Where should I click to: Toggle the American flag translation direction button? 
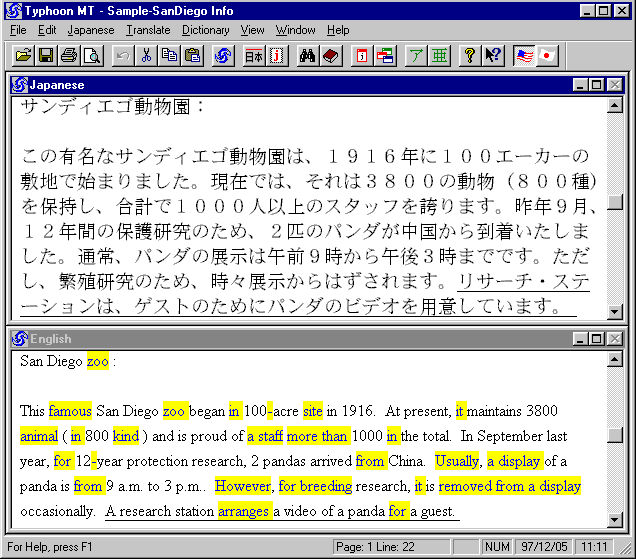point(524,55)
